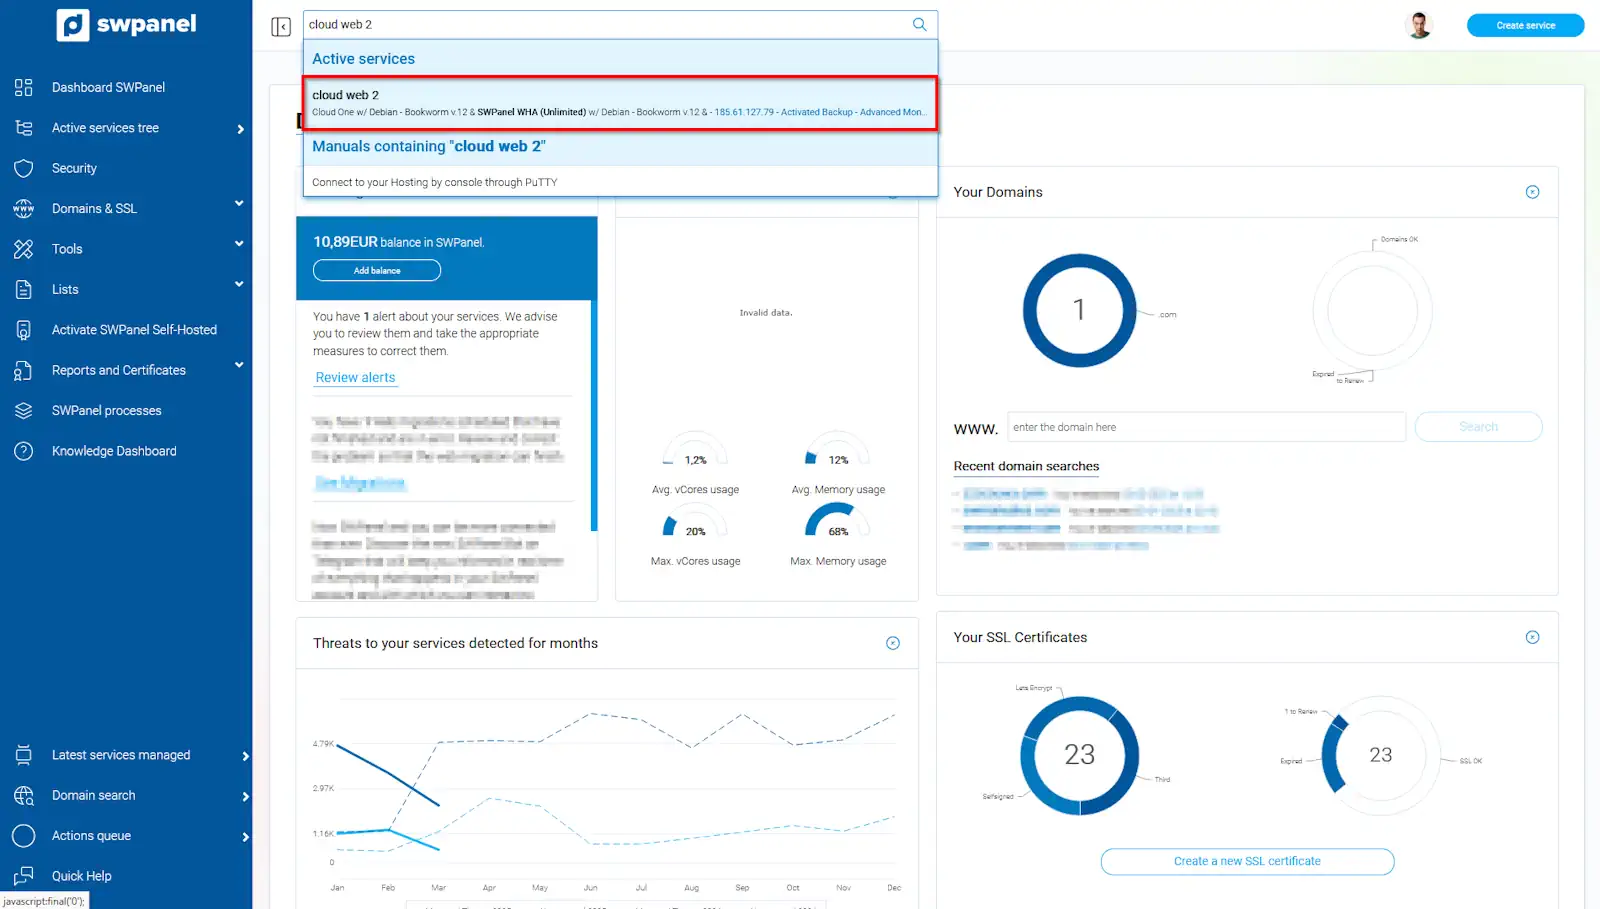Open Quick Help menu item

coord(81,876)
